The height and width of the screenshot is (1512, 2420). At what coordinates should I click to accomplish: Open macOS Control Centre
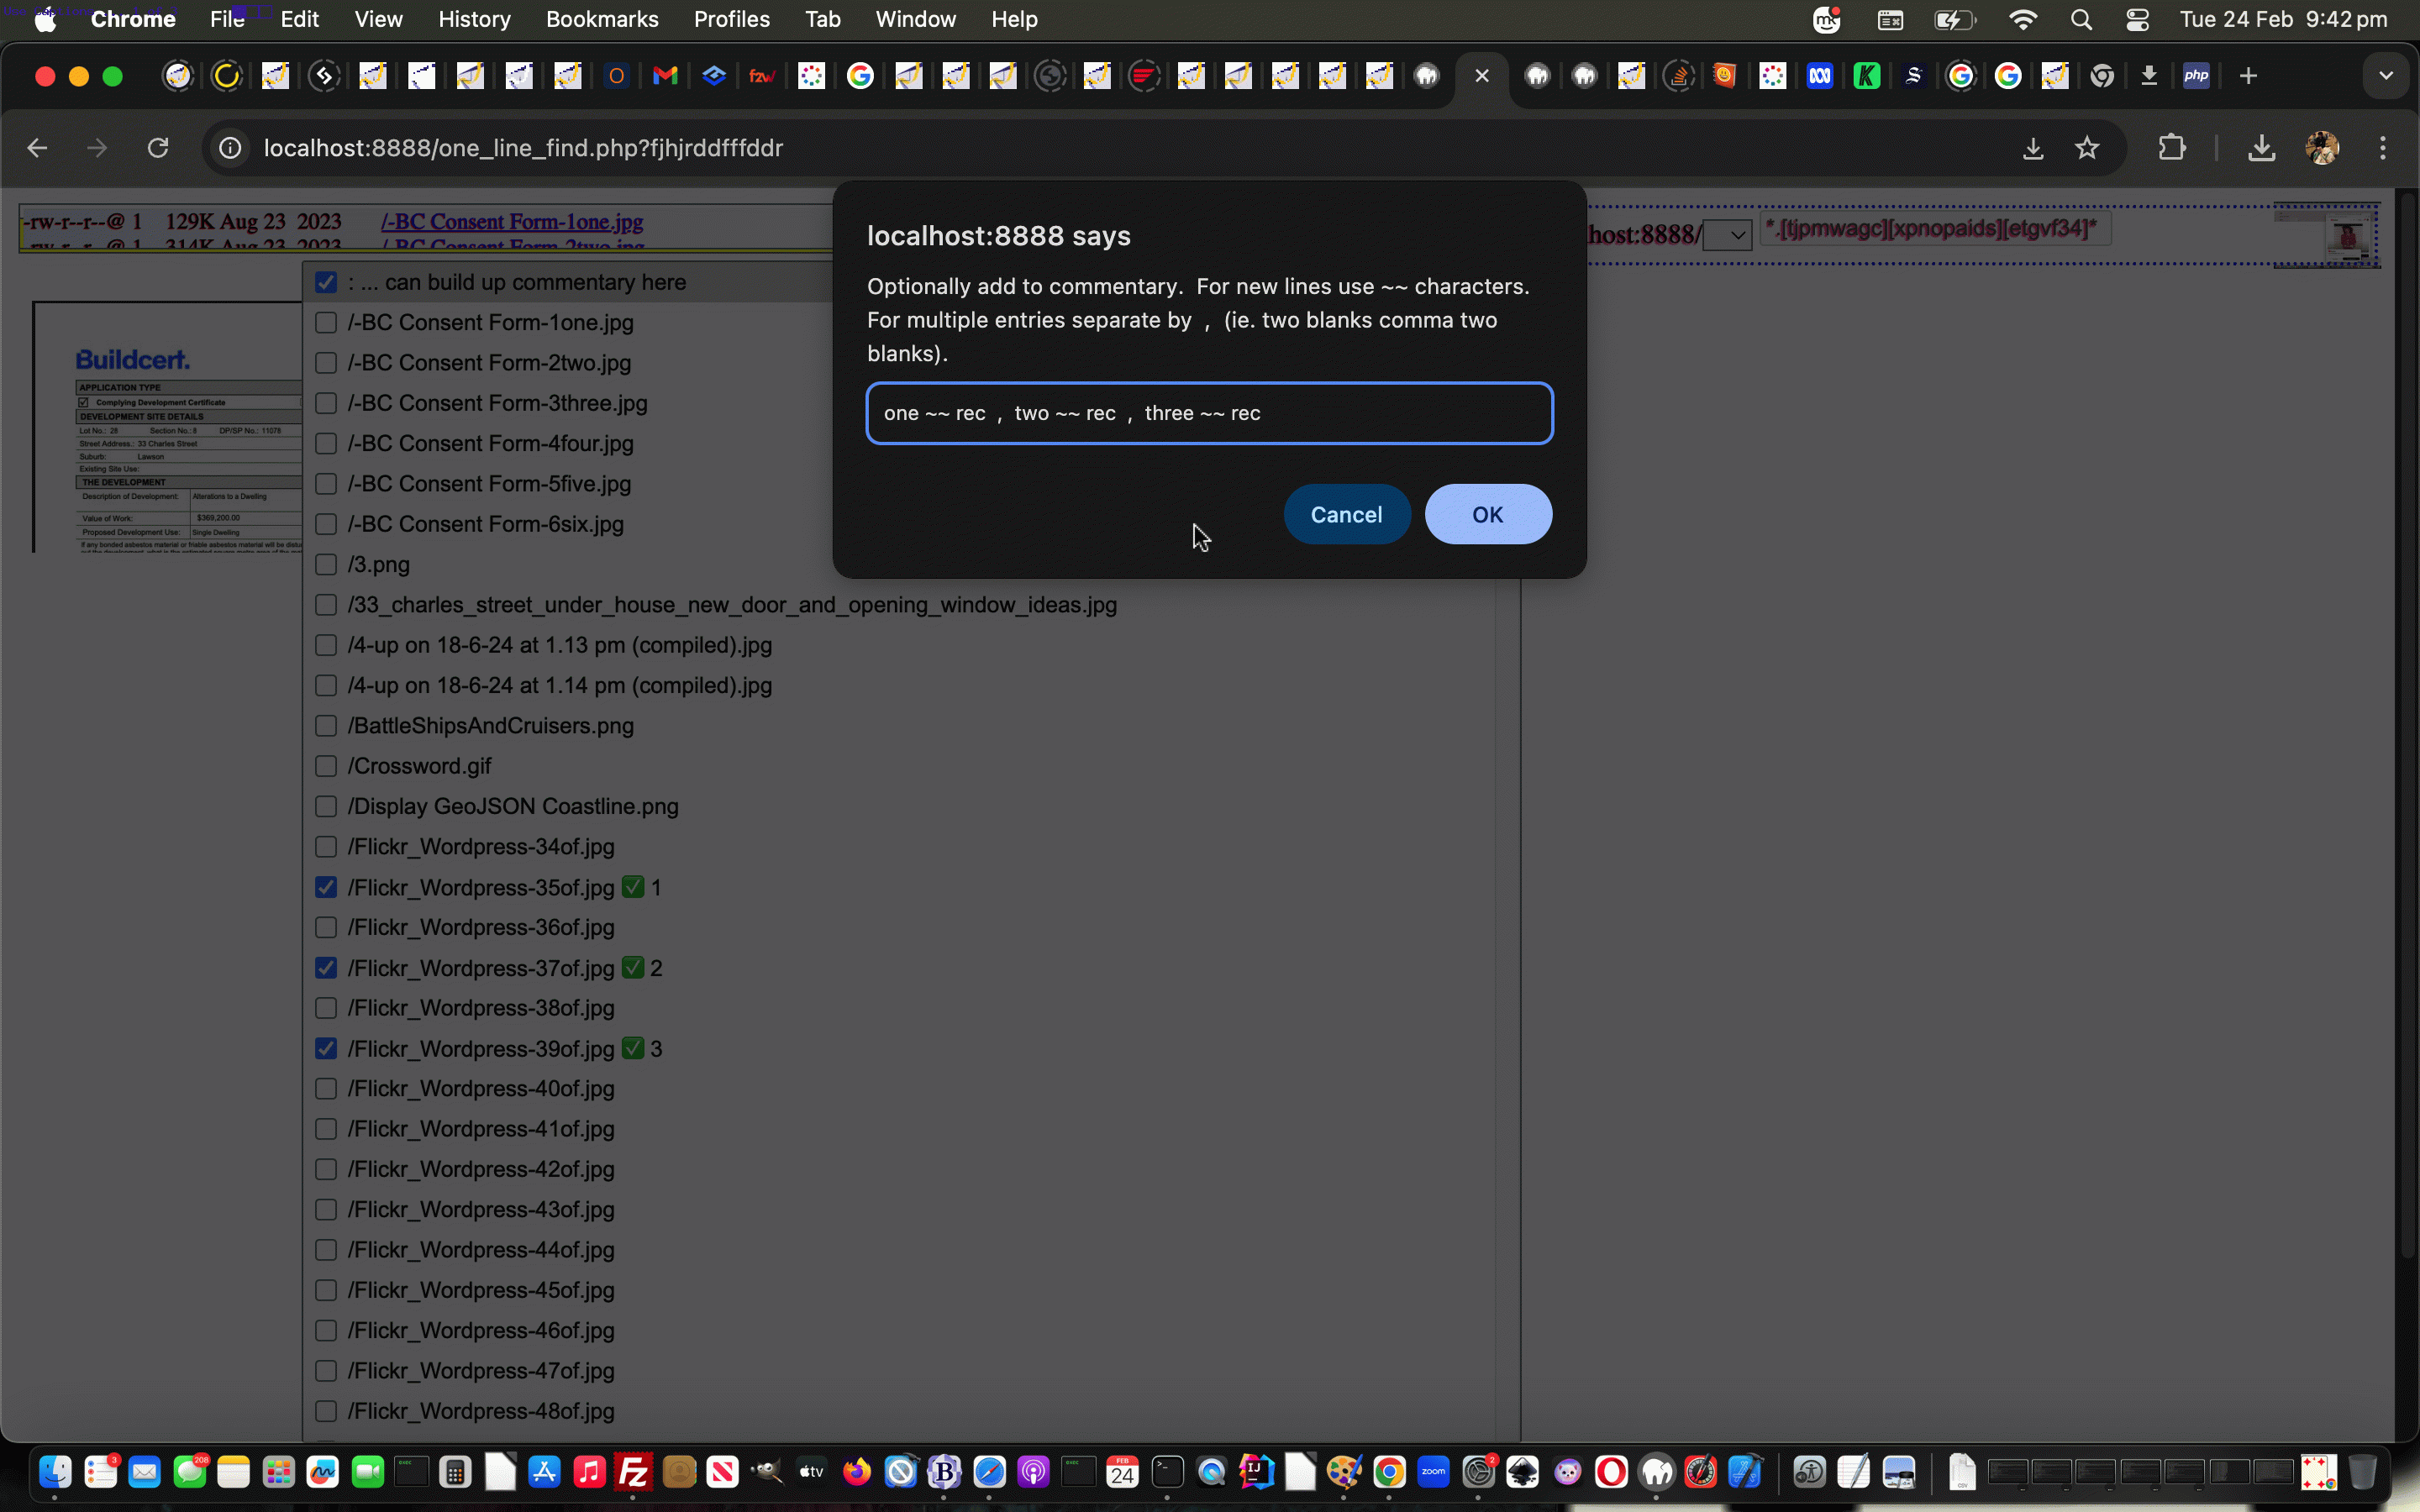pyautogui.click(x=2138, y=20)
